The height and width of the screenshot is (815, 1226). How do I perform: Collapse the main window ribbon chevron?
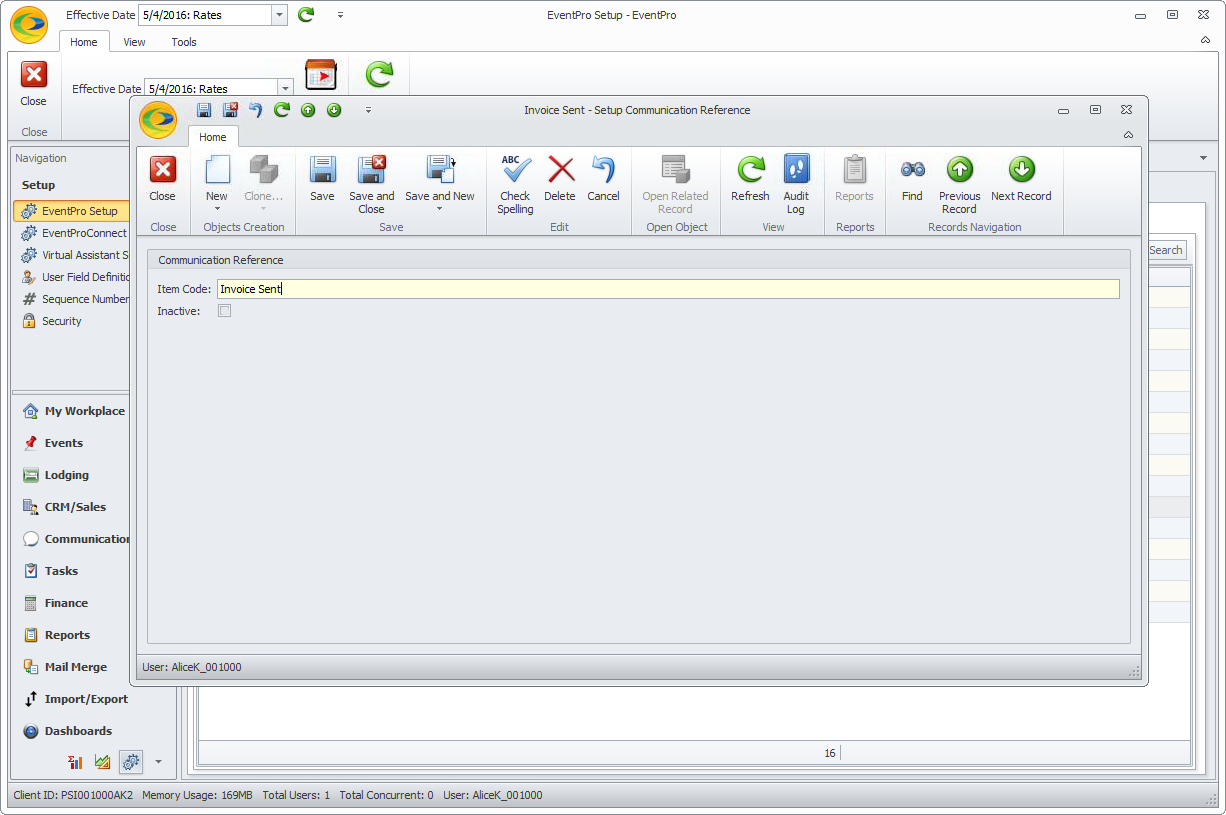coord(1205,40)
